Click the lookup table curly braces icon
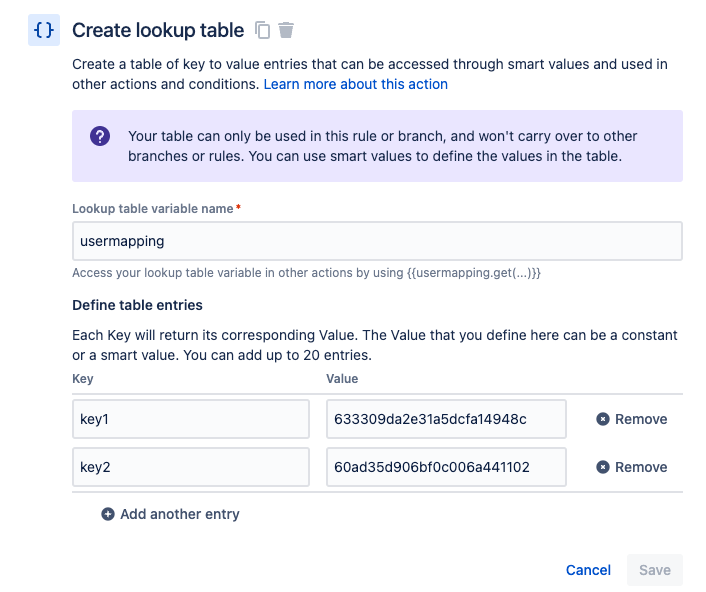 44,31
